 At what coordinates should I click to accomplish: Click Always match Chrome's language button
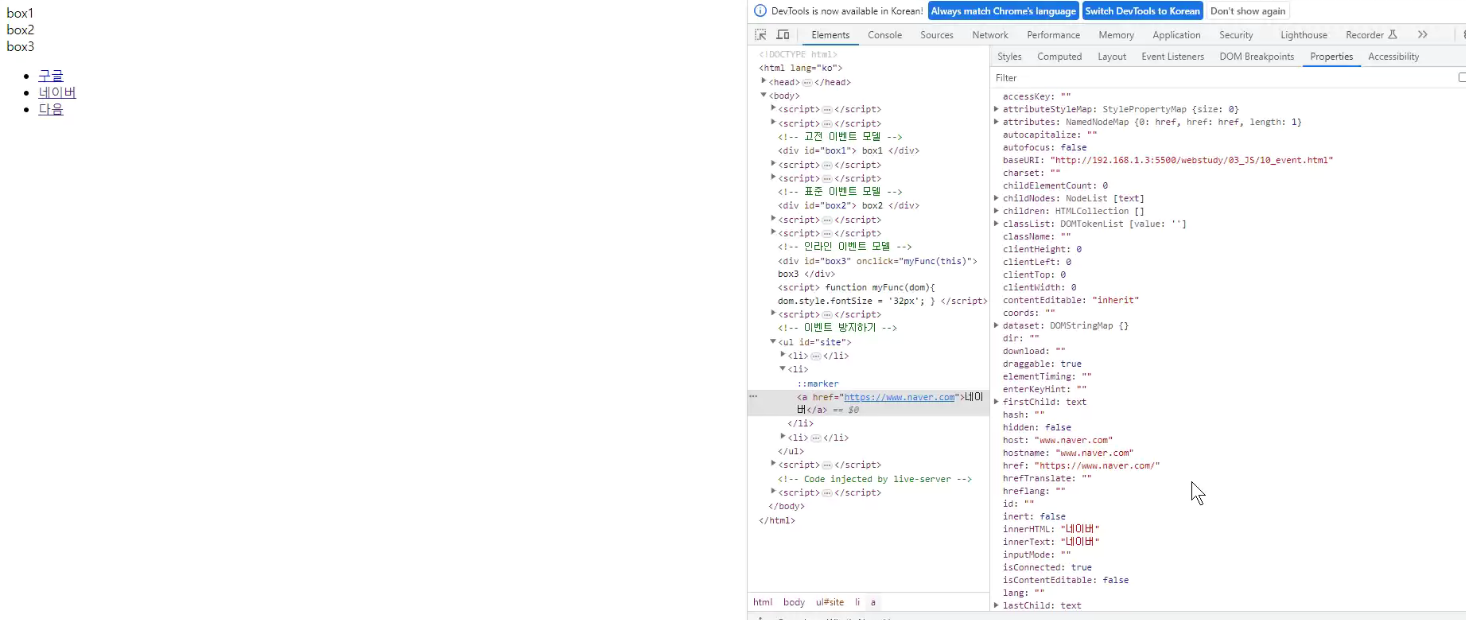1003,11
